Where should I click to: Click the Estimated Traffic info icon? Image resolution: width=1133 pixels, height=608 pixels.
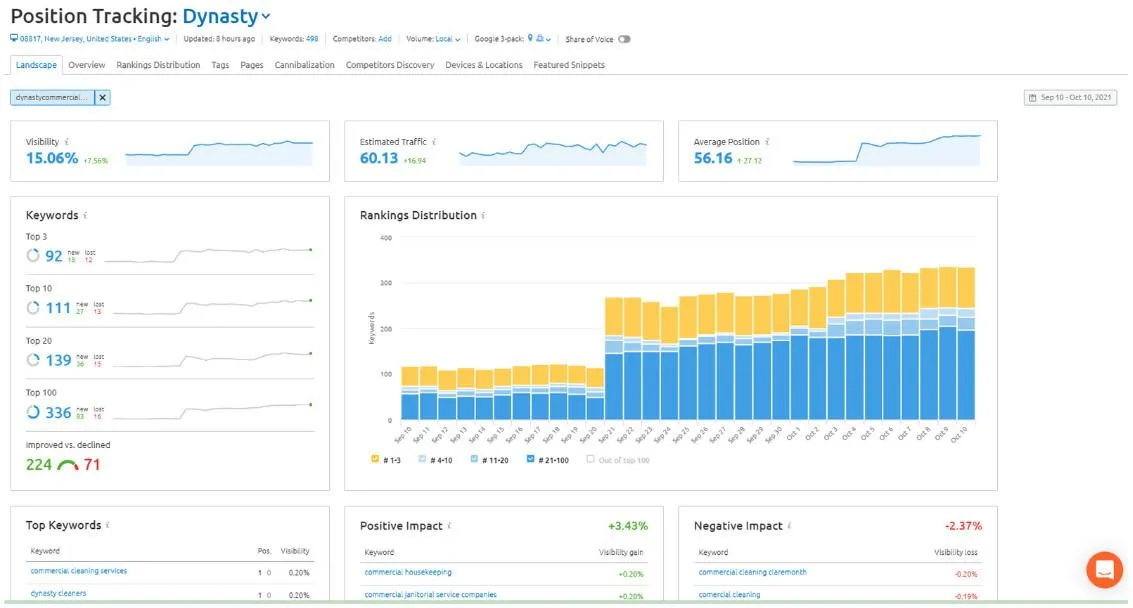coord(434,142)
